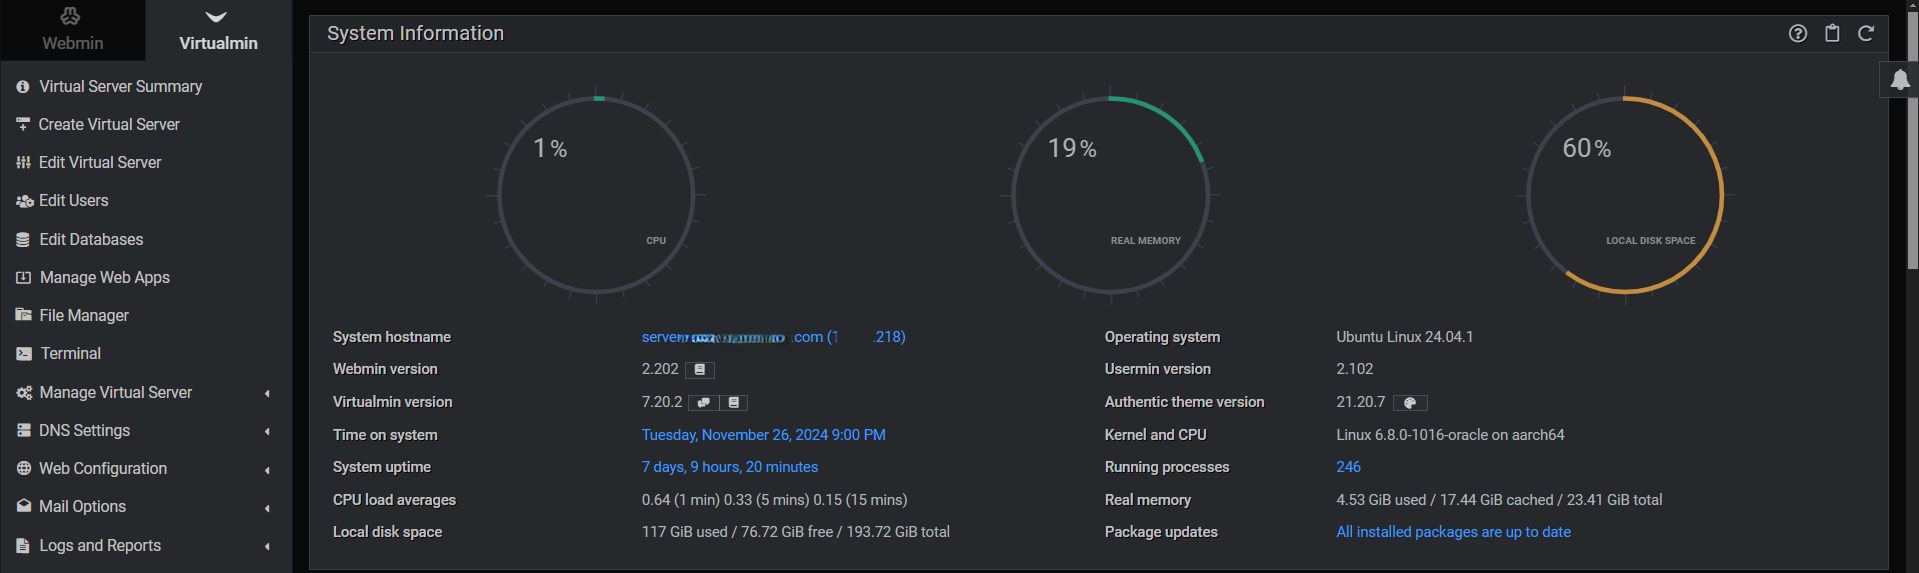Click the Edit Virtual Server sliders icon

click(23, 163)
